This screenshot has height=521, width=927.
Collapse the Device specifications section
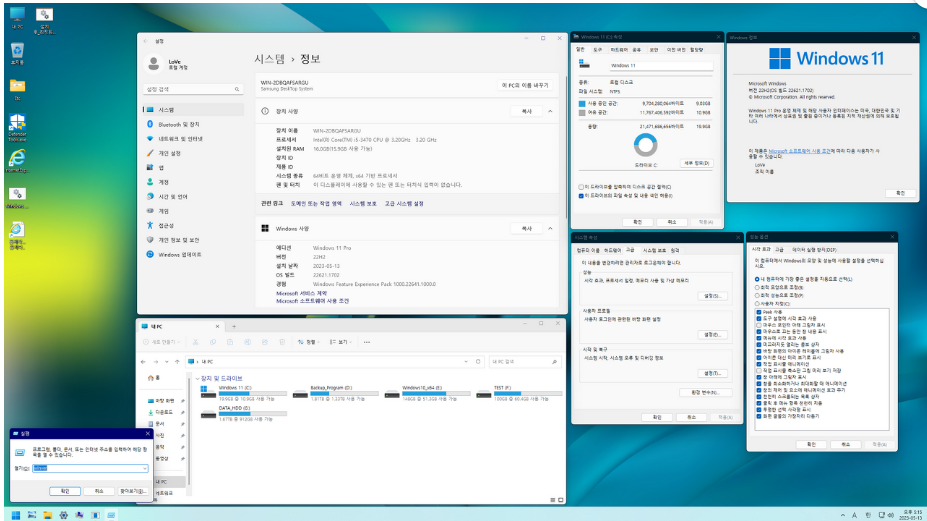pyautogui.click(x=550, y=111)
